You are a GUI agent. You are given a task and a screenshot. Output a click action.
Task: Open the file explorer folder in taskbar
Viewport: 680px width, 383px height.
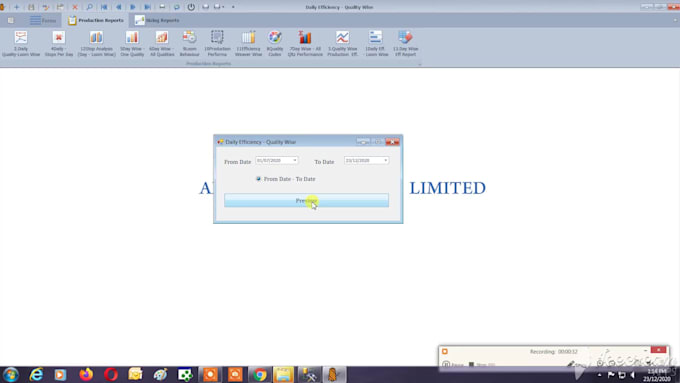pos(284,374)
